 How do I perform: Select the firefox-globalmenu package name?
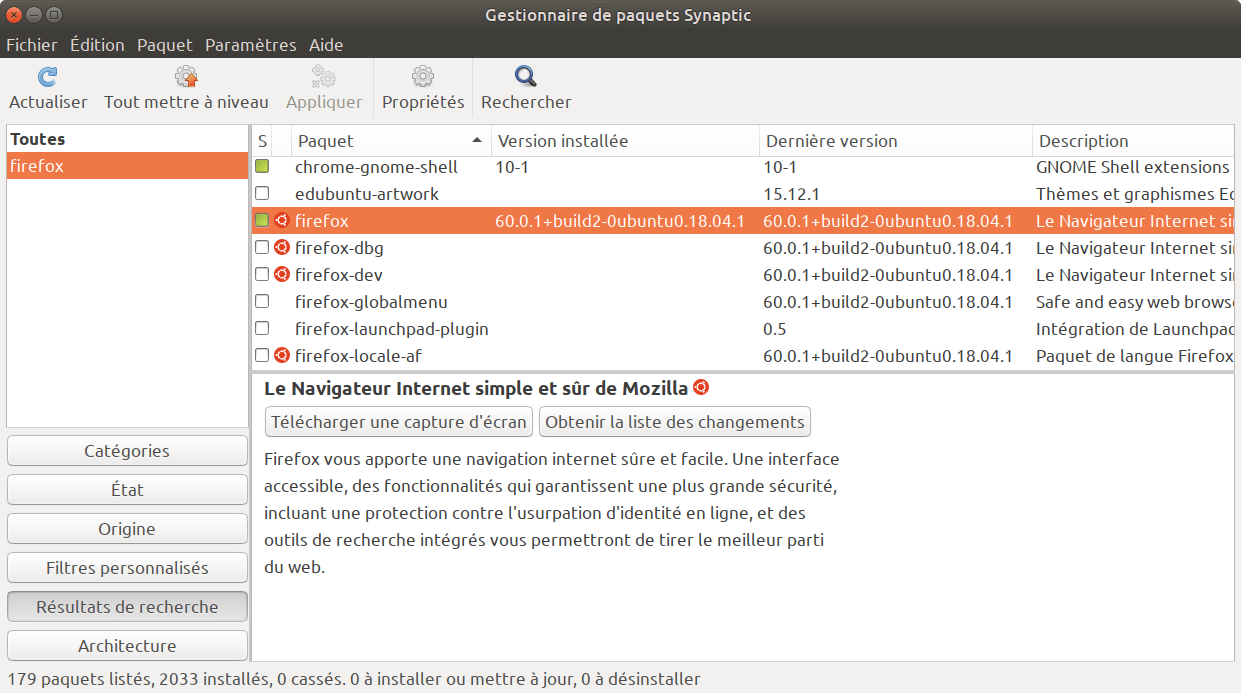[x=371, y=302]
